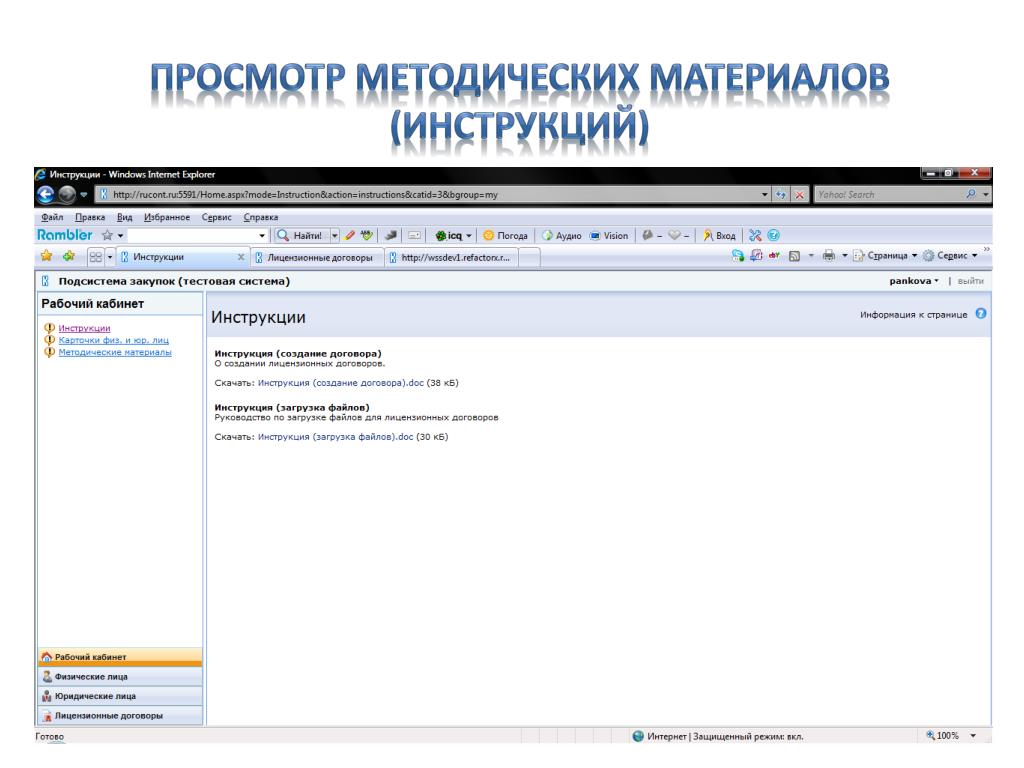This screenshot has width=1024, height=768.
Task: Click the Add to Favorites star-plus icon
Action: pos(69,256)
